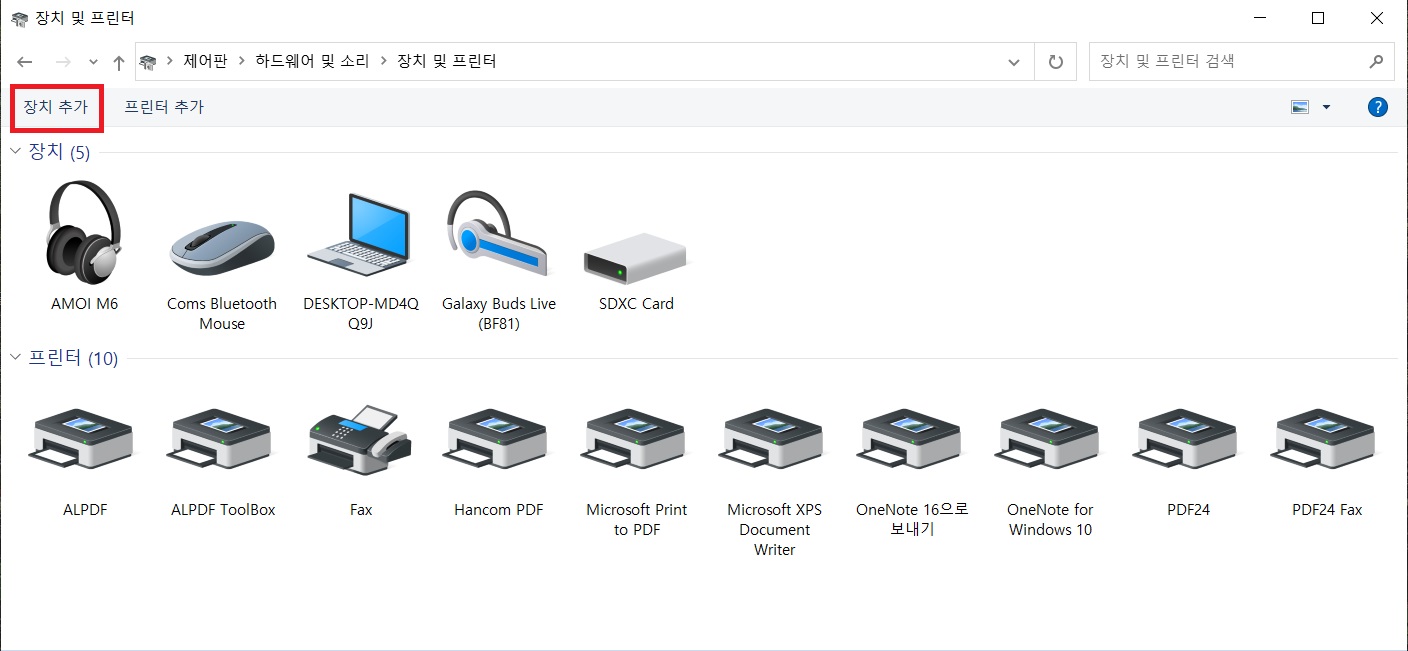This screenshot has height=651, width=1408.
Task: Click the Galaxy Buds Live (BF81) label
Action: tap(498, 314)
